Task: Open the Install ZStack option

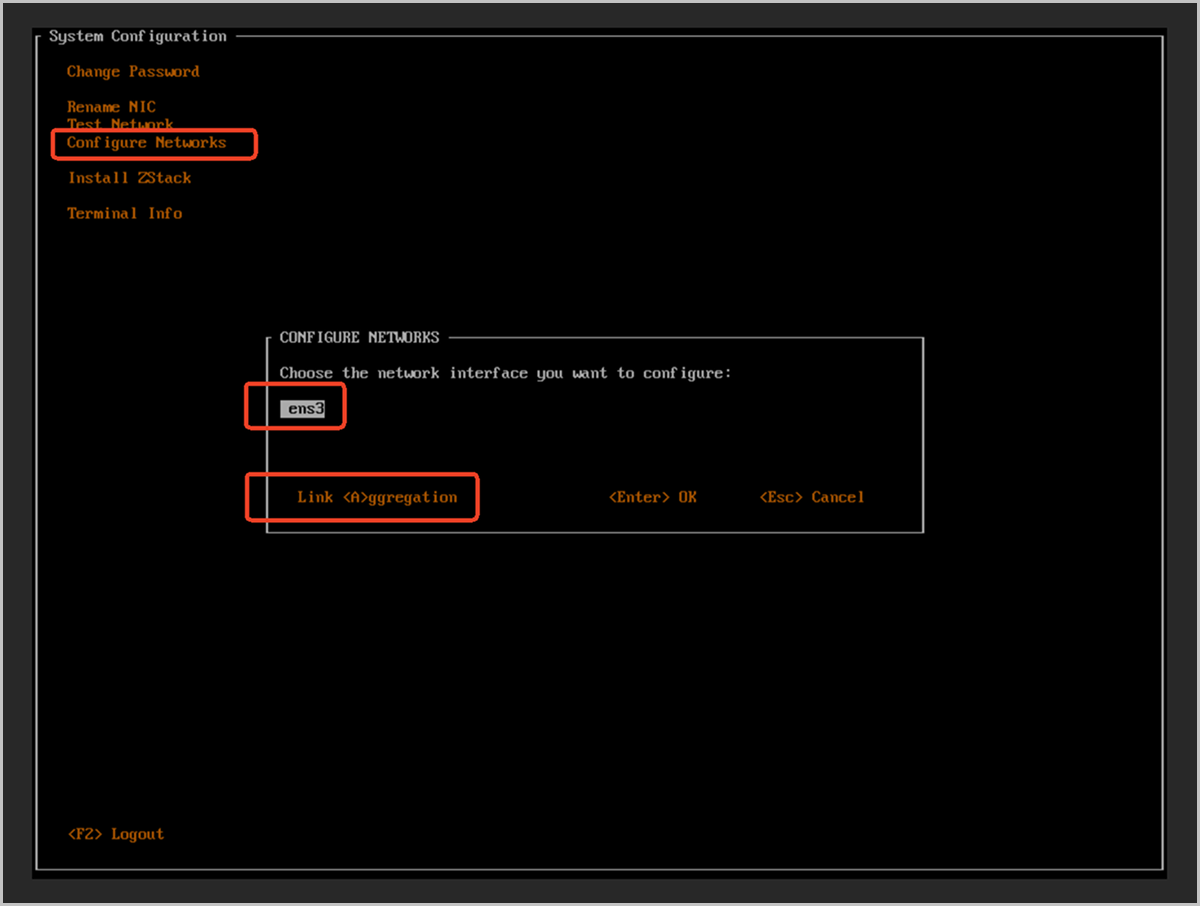Action: pyautogui.click(x=129, y=178)
